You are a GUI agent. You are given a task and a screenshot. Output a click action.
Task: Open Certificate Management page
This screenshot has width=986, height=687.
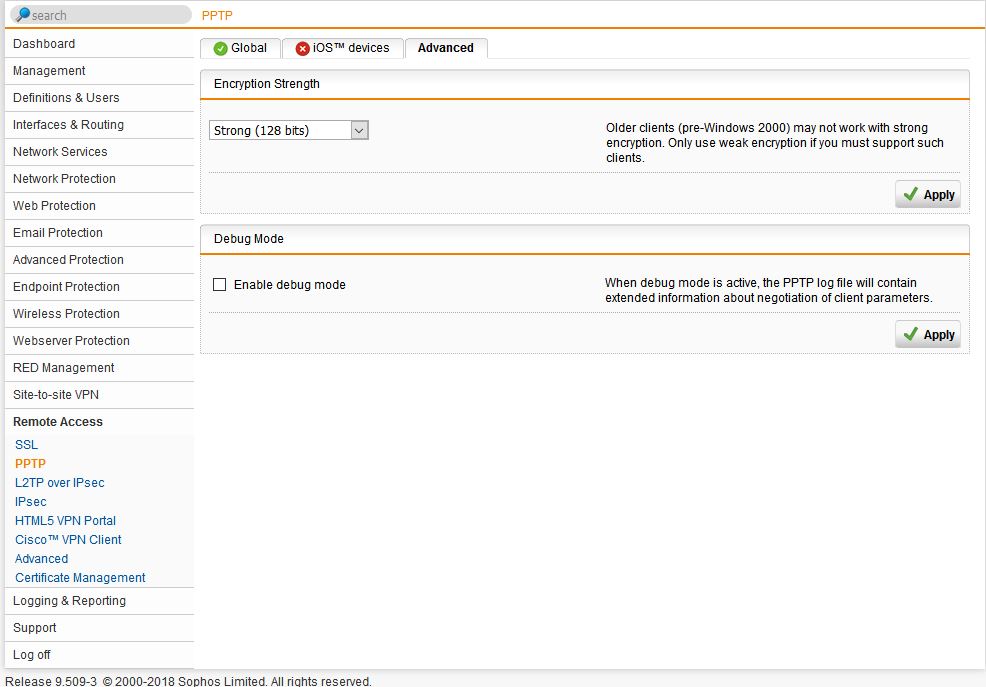[80, 578]
